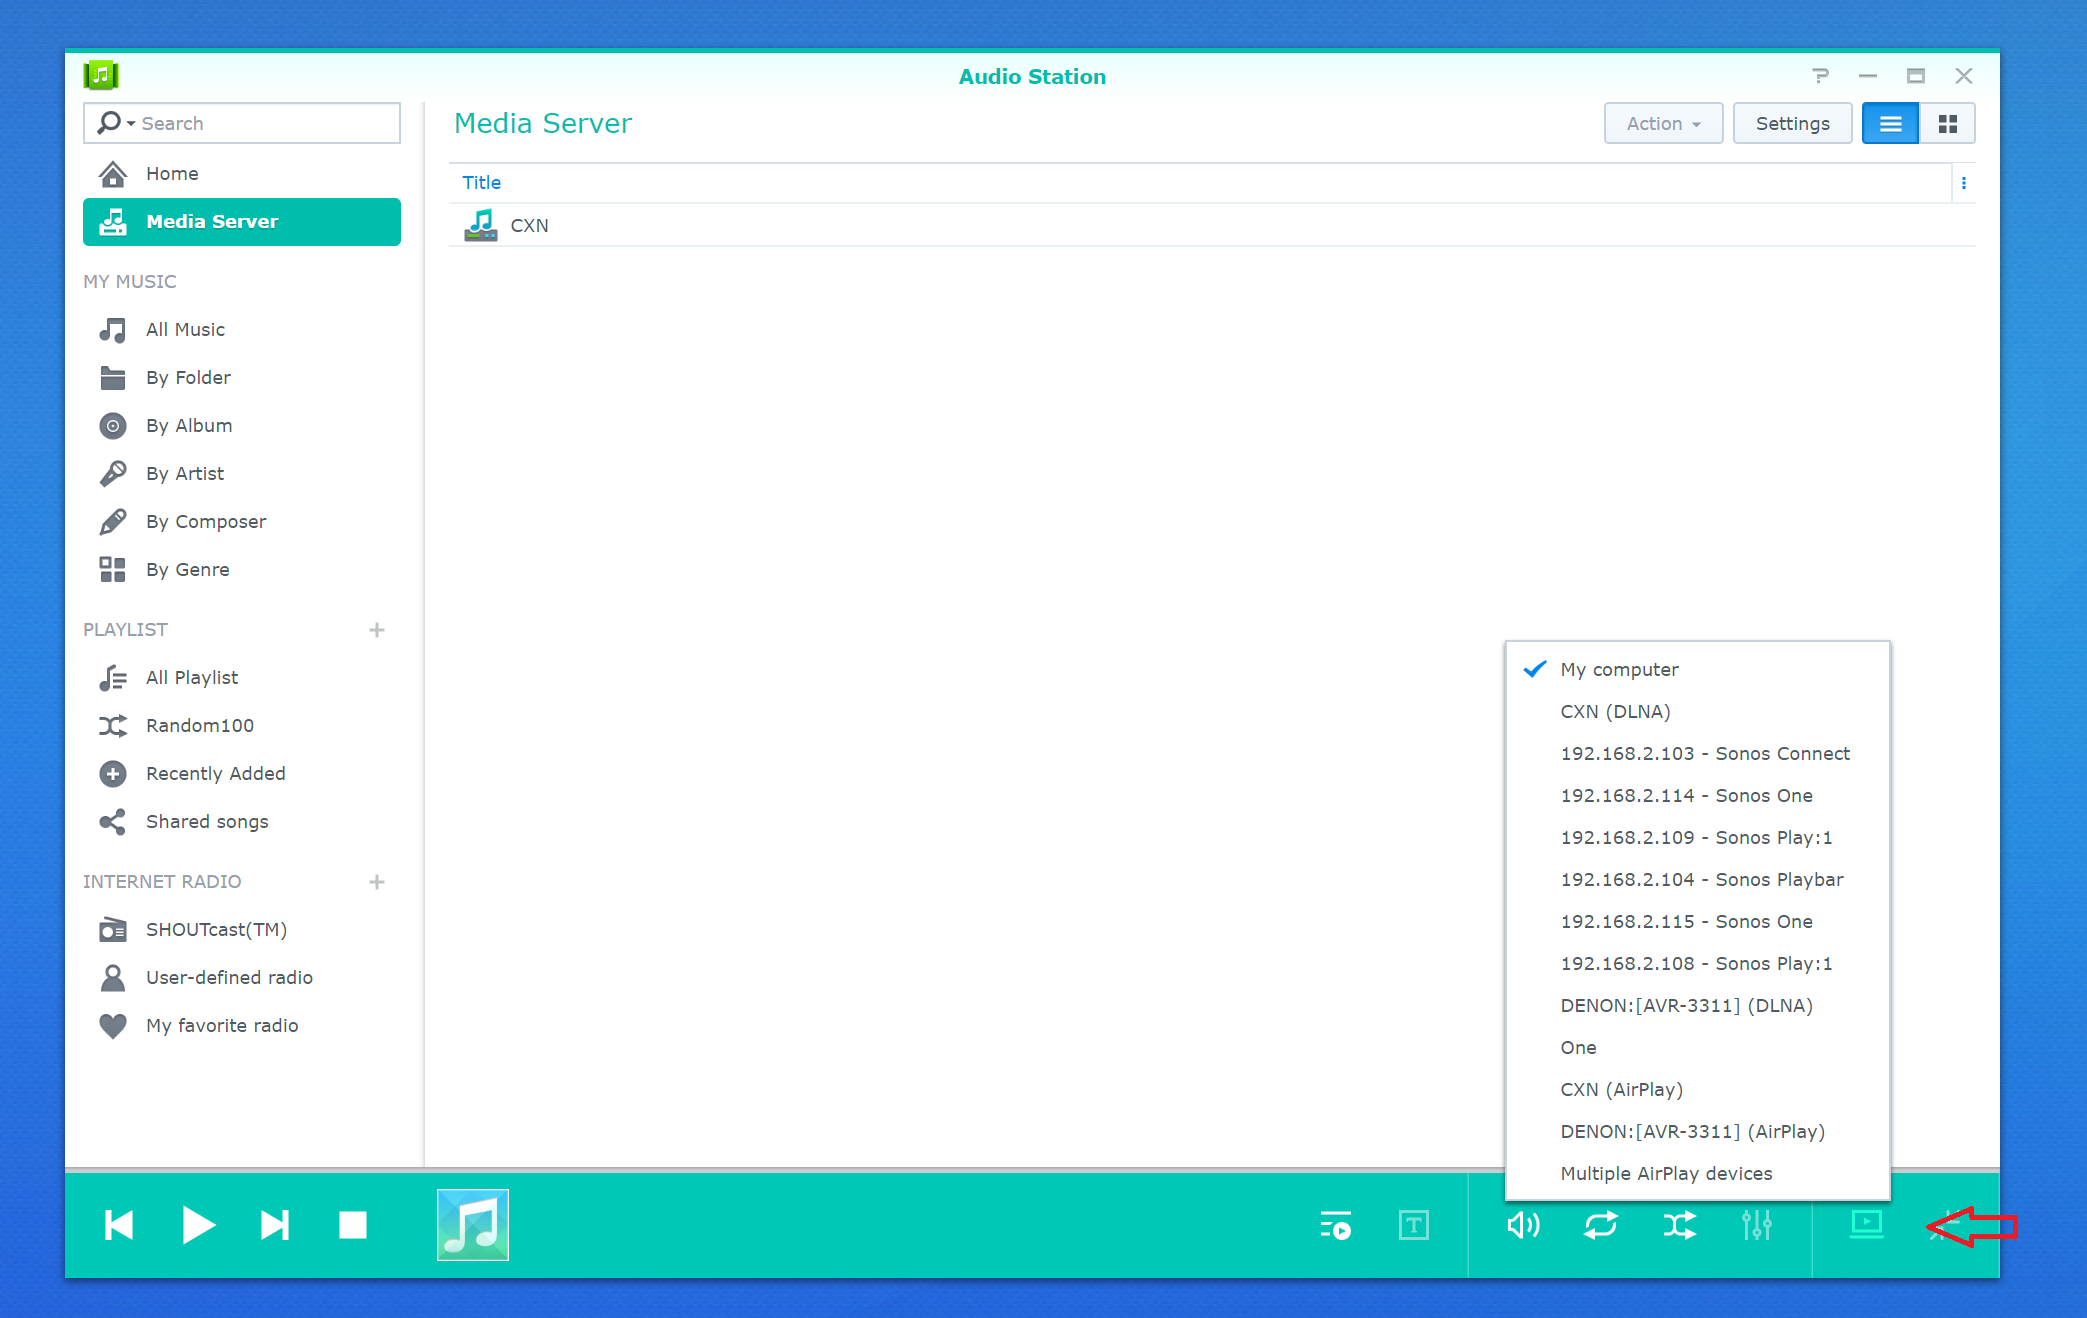Open My favorite radio
The height and width of the screenshot is (1318, 2087).
pos(242,1026)
